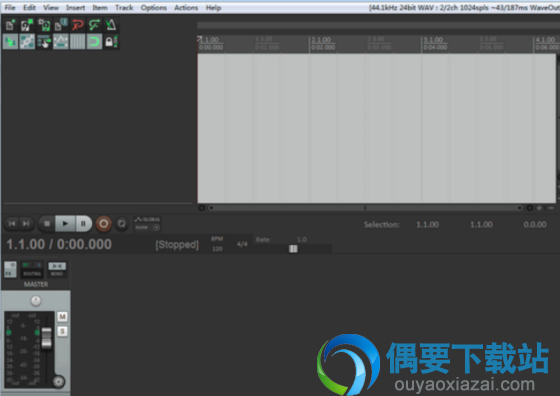Click horizontal zoom out minus button
Viewport: 560px width, 396px height.
pyautogui.click(x=551, y=208)
